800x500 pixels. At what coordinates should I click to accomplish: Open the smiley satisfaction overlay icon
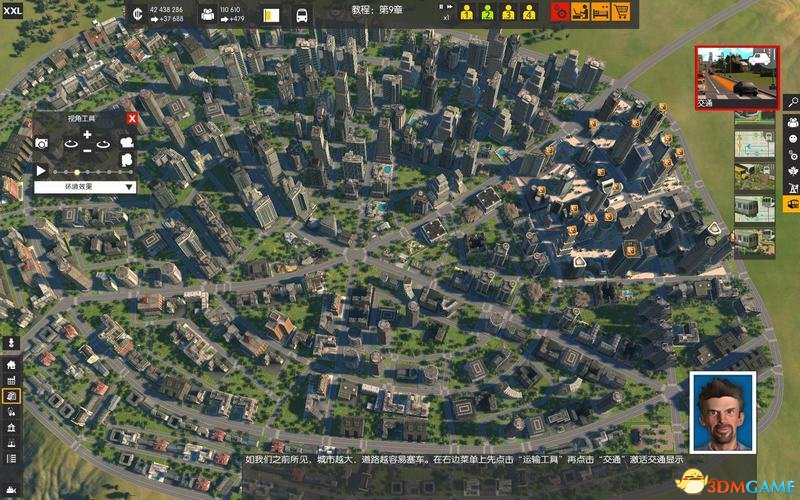[792, 139]
